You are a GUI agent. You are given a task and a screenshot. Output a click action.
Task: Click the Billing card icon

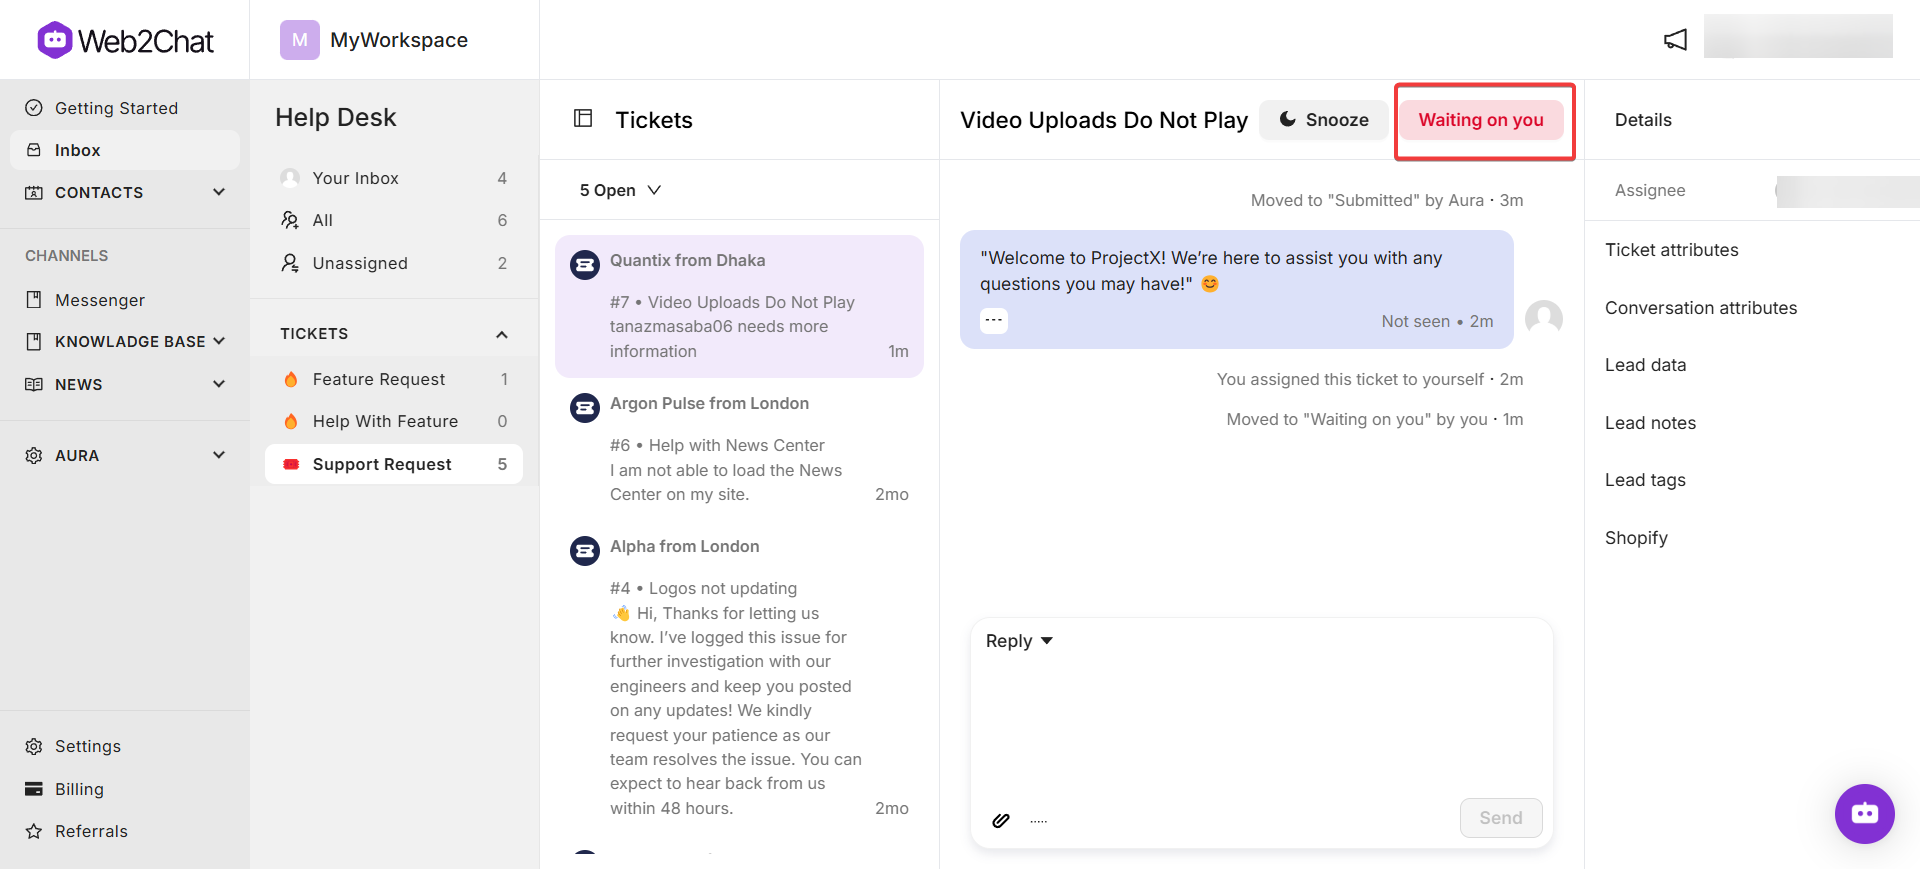[x=34, y=789]
